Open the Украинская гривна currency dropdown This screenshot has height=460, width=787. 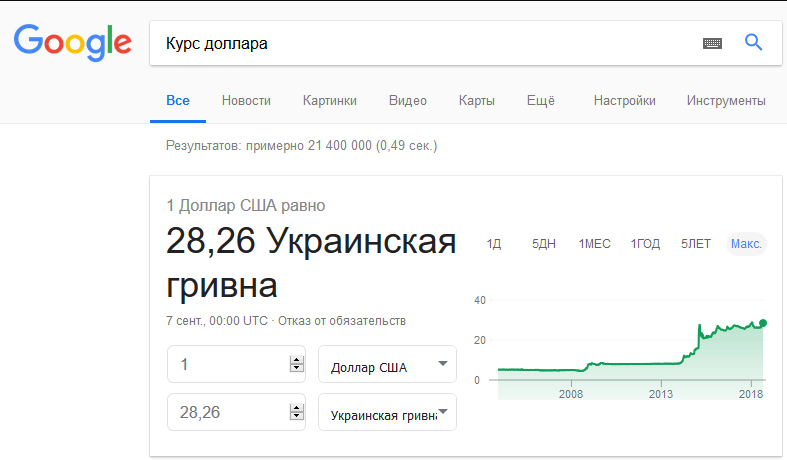387,412
